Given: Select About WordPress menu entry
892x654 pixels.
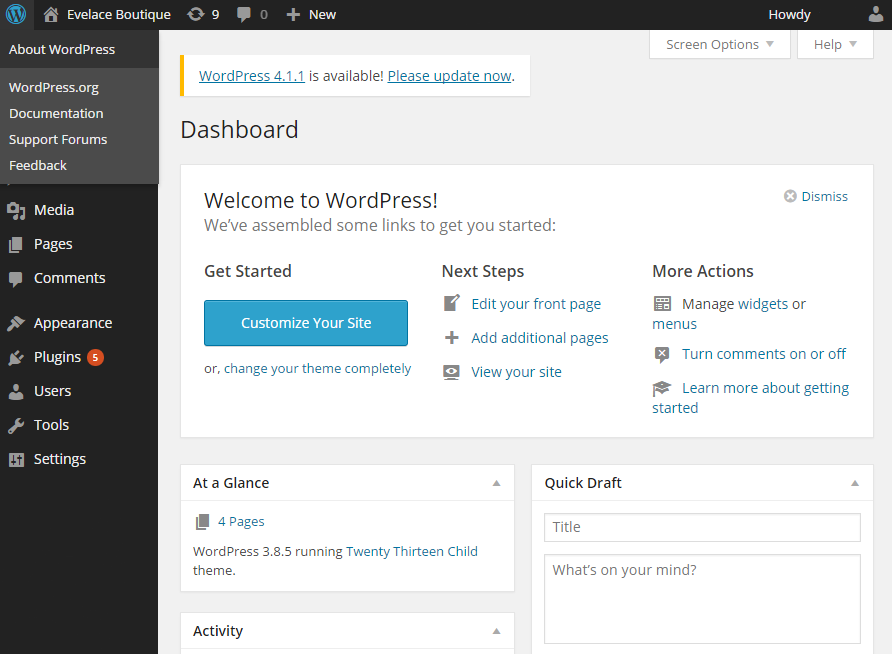Looking at the screenshot, I should 62,49.
